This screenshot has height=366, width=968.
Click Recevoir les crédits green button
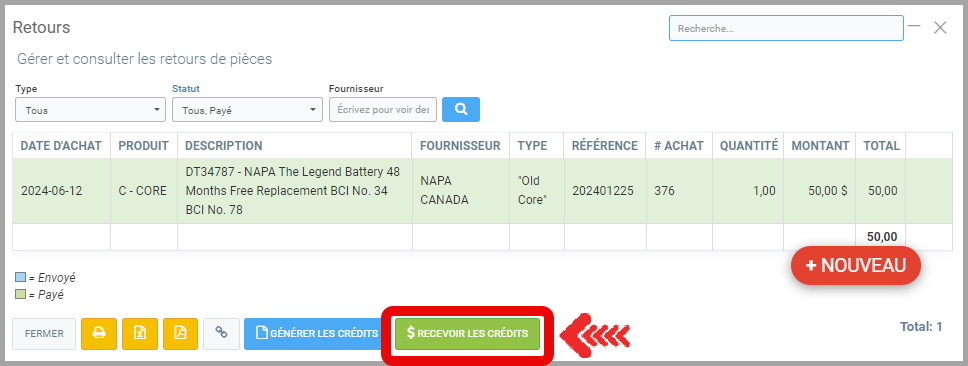[x=467, y=334]
